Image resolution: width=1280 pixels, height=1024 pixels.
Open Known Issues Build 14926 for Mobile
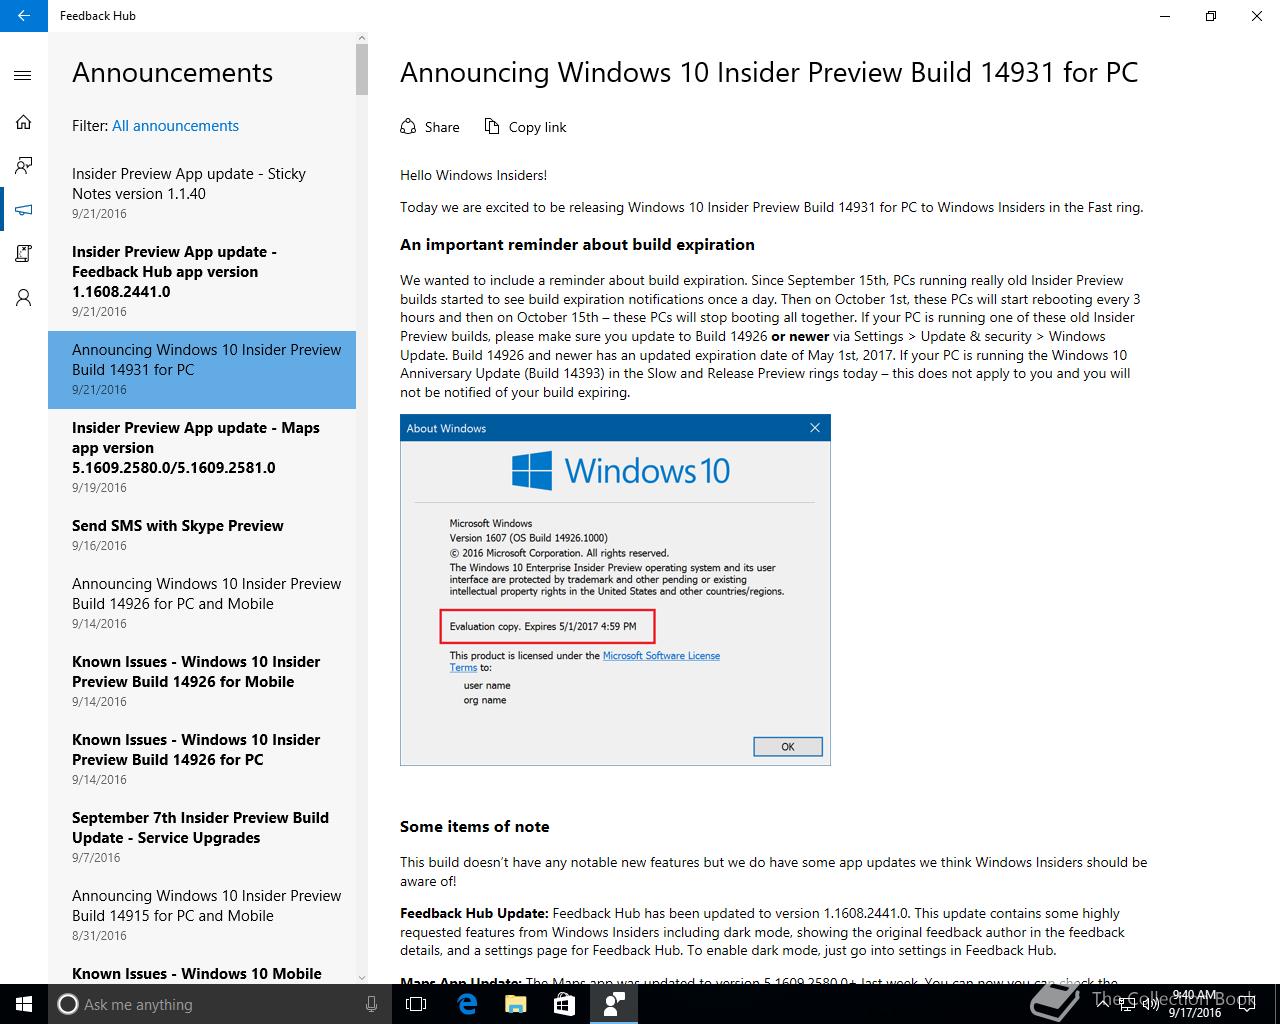[x=202, y=681]
